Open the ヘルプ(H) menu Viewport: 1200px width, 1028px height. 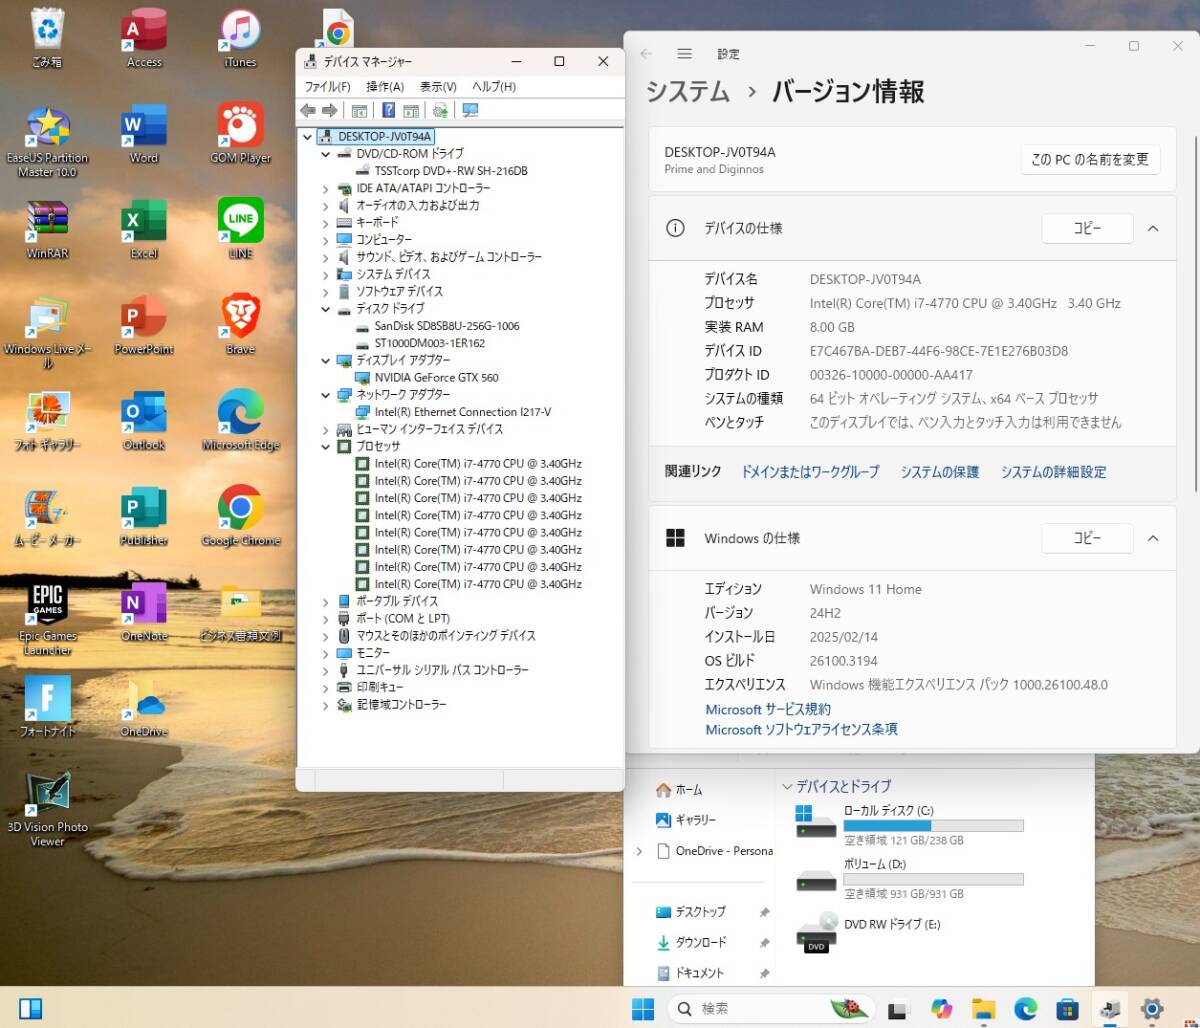pos(494,87)
